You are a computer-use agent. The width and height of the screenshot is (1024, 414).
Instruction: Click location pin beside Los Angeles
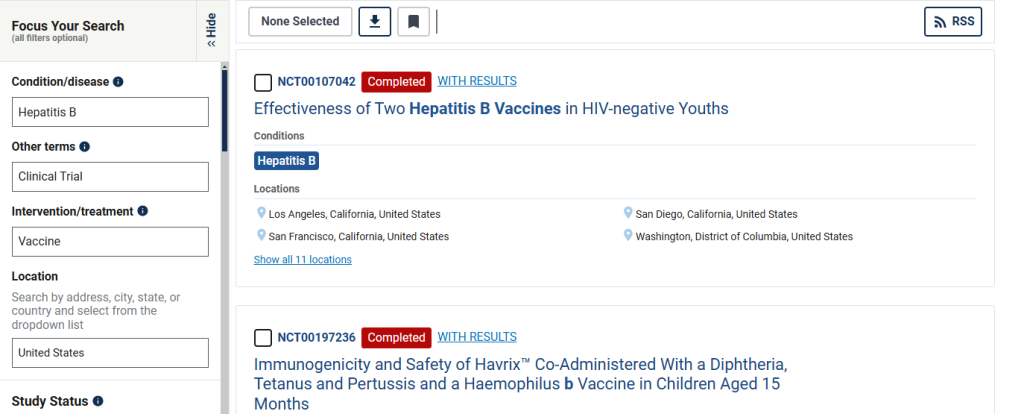click(x=261, y=213)
